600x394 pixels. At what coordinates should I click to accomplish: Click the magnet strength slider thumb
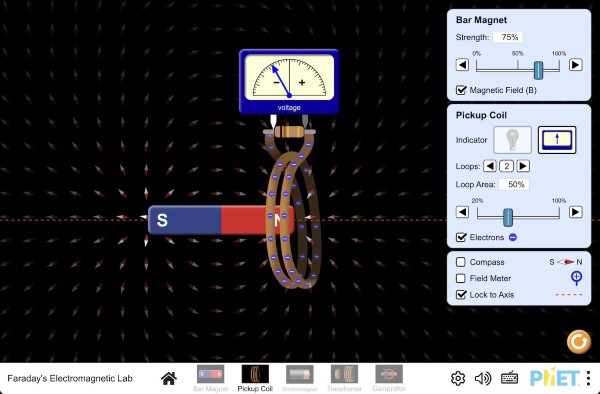[x=538, y=70]
